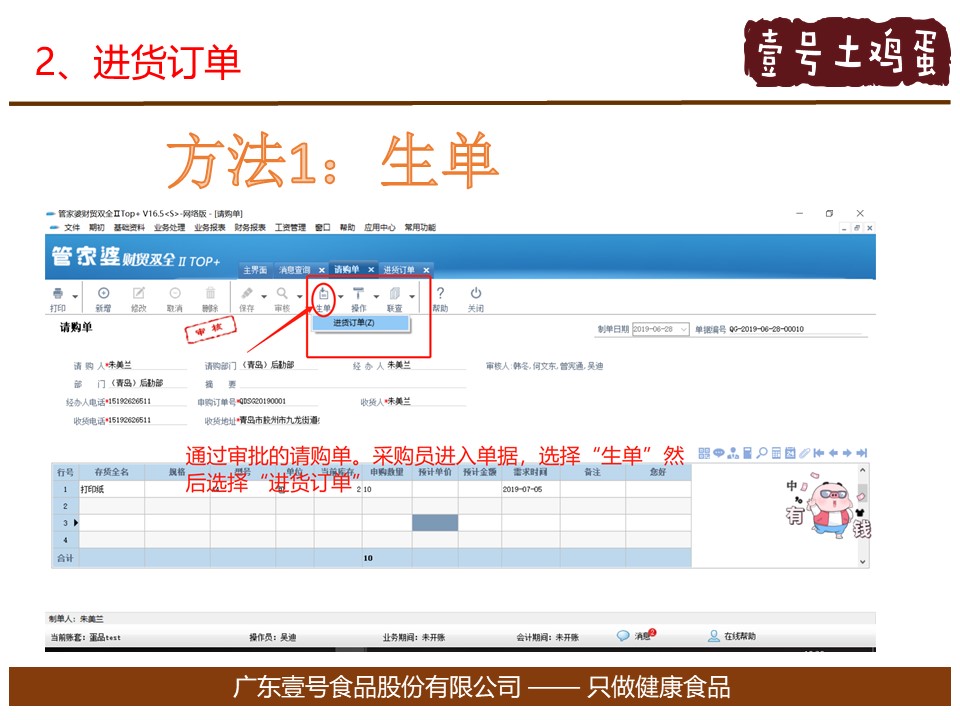This screenshot has width=960, height=720.
Task: Switch to the 主界面 tab
Action: (x=255, y=270)
